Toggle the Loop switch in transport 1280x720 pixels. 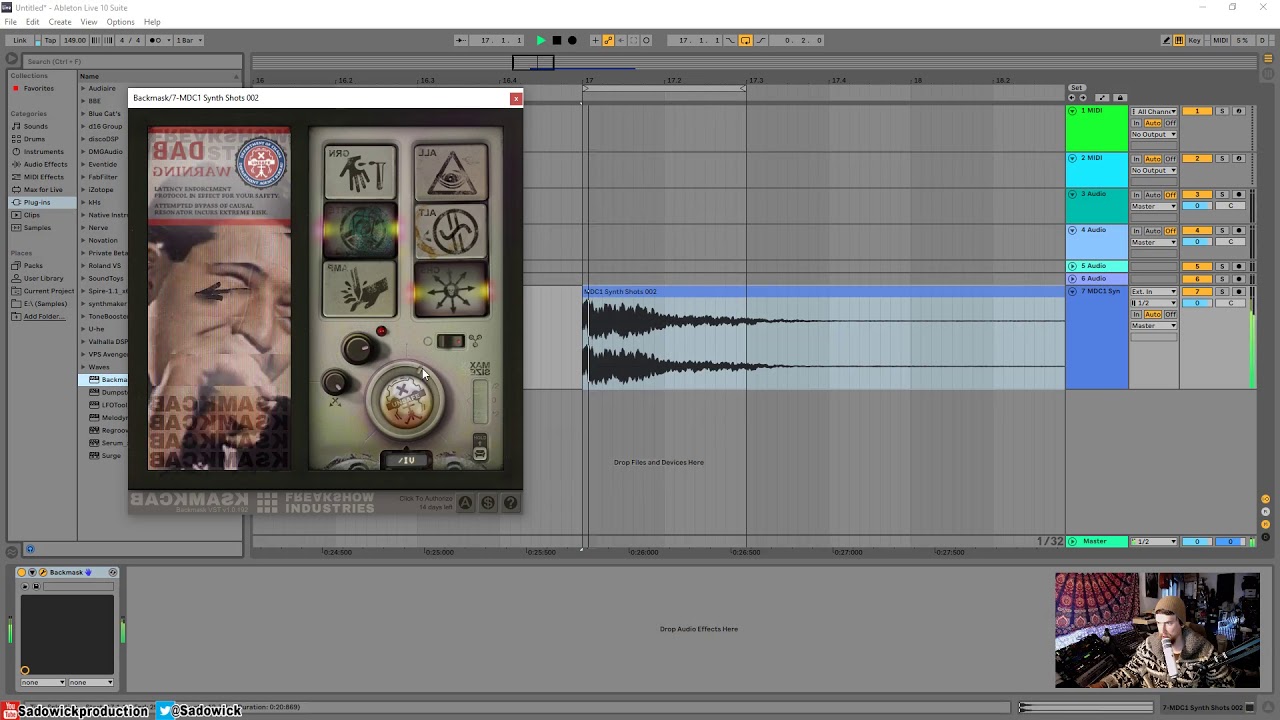pos(745,40)
